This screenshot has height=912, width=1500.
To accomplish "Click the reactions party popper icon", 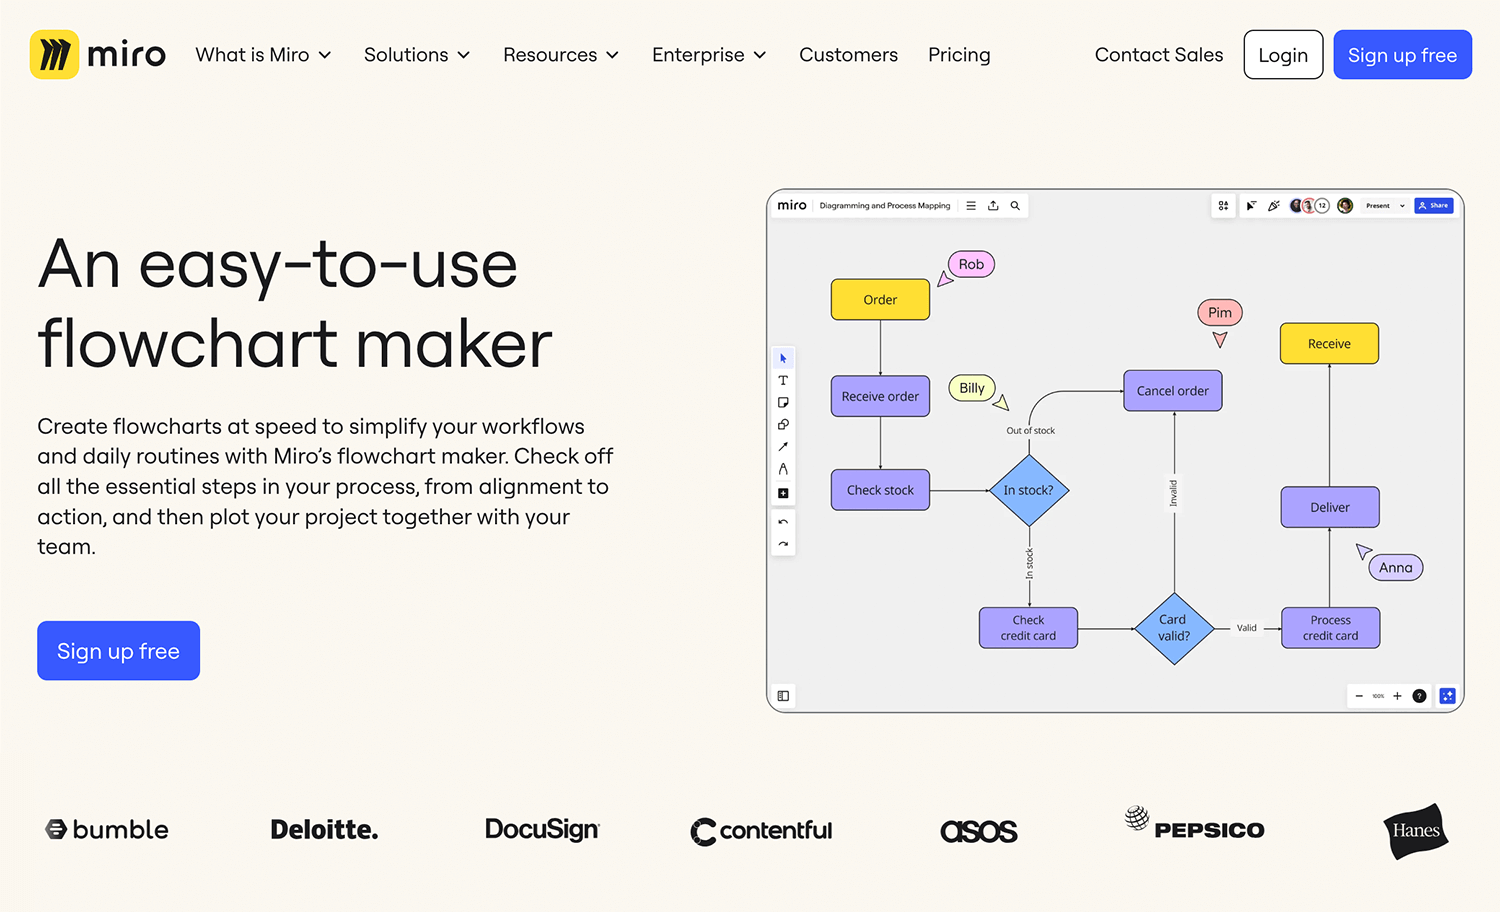I will click(1273, 206).
